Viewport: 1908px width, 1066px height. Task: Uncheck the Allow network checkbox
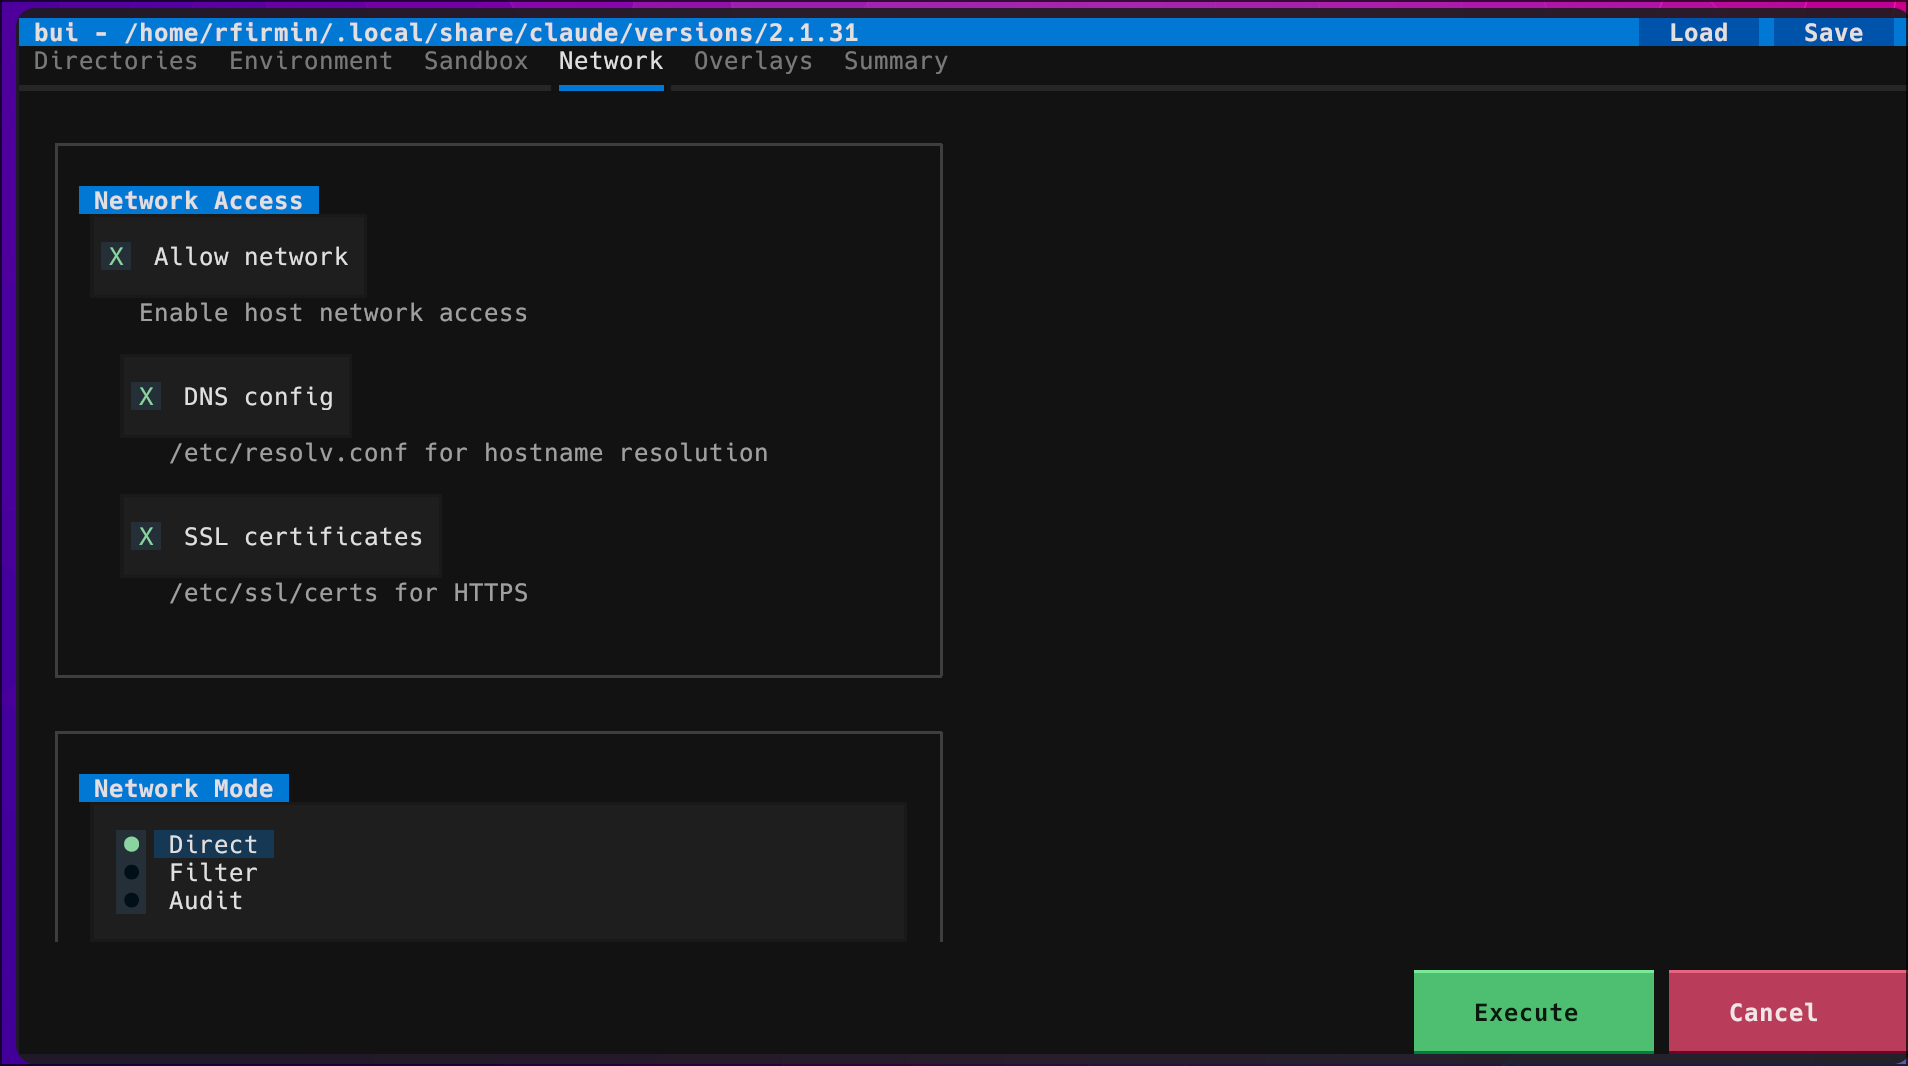click(x=116, y=256)
